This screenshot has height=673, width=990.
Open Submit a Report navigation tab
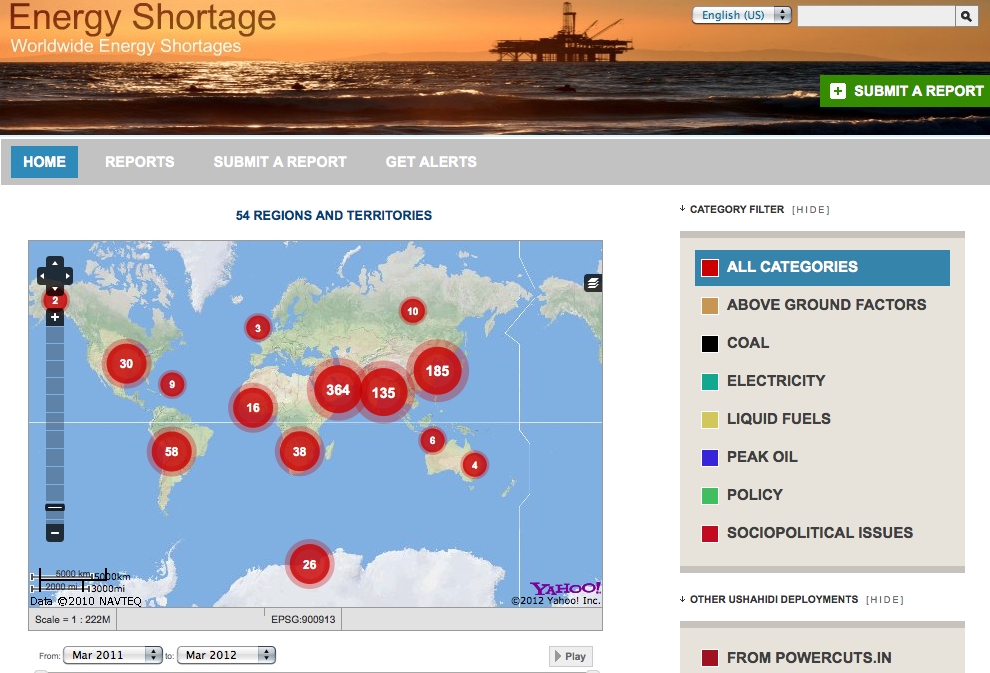click(280, 162)
